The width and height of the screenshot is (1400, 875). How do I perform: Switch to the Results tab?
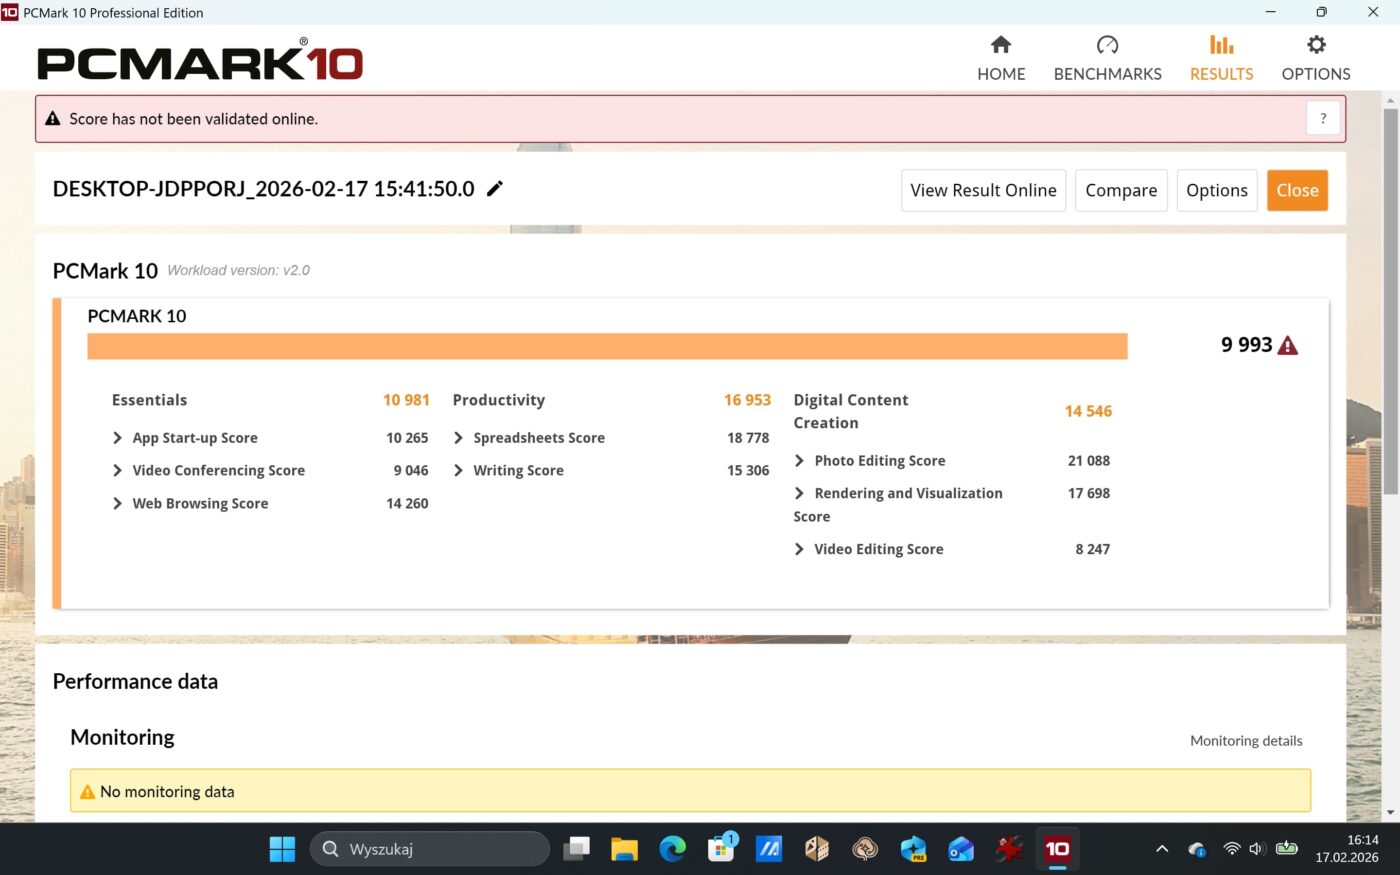1221,58
